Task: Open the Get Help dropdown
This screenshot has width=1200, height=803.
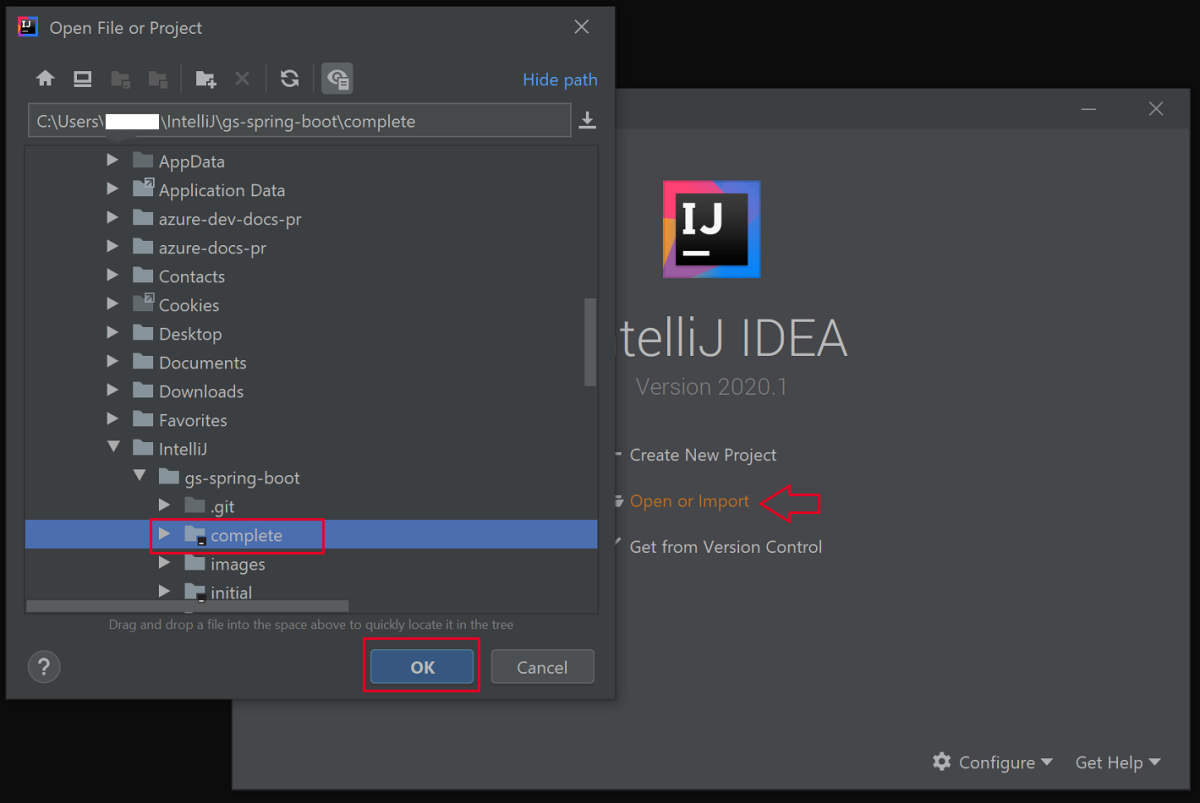Action: click(x=1117, y=762)
